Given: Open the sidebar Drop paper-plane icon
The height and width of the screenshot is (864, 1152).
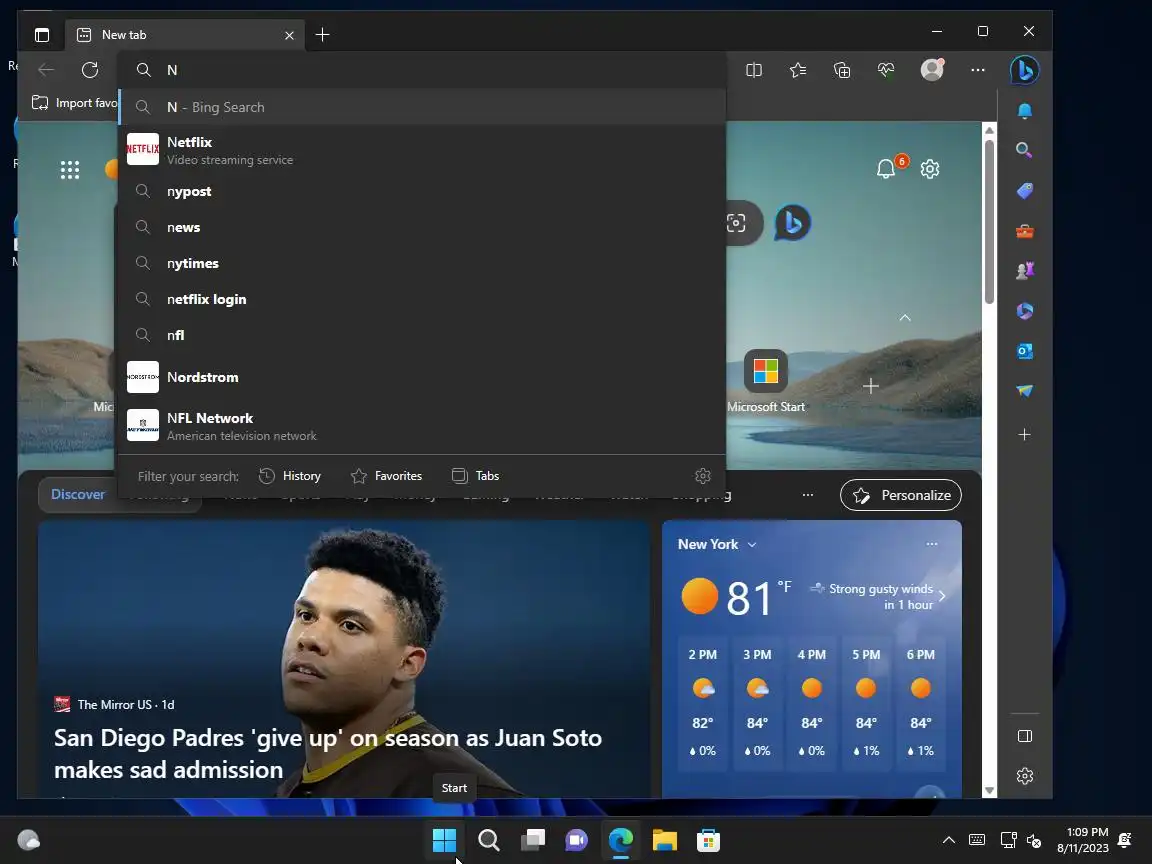Looking at the screenshot, I should pyautogui.click(x=1024, y=391).
